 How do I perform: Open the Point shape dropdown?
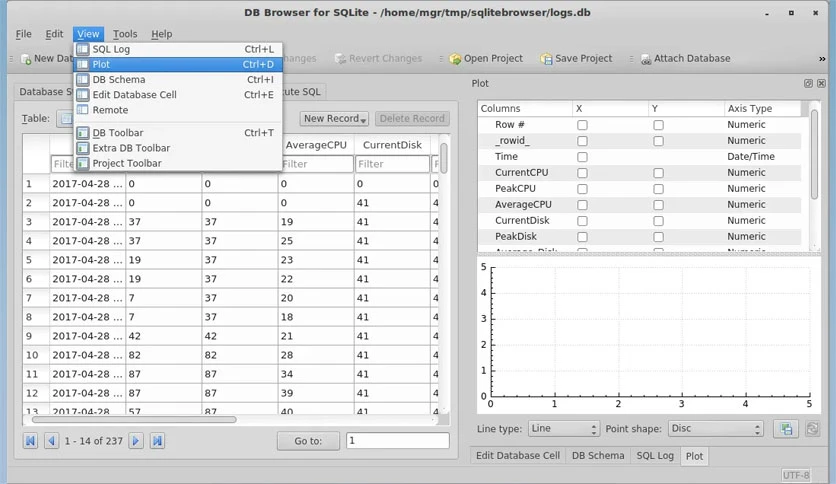coord(716,429)
